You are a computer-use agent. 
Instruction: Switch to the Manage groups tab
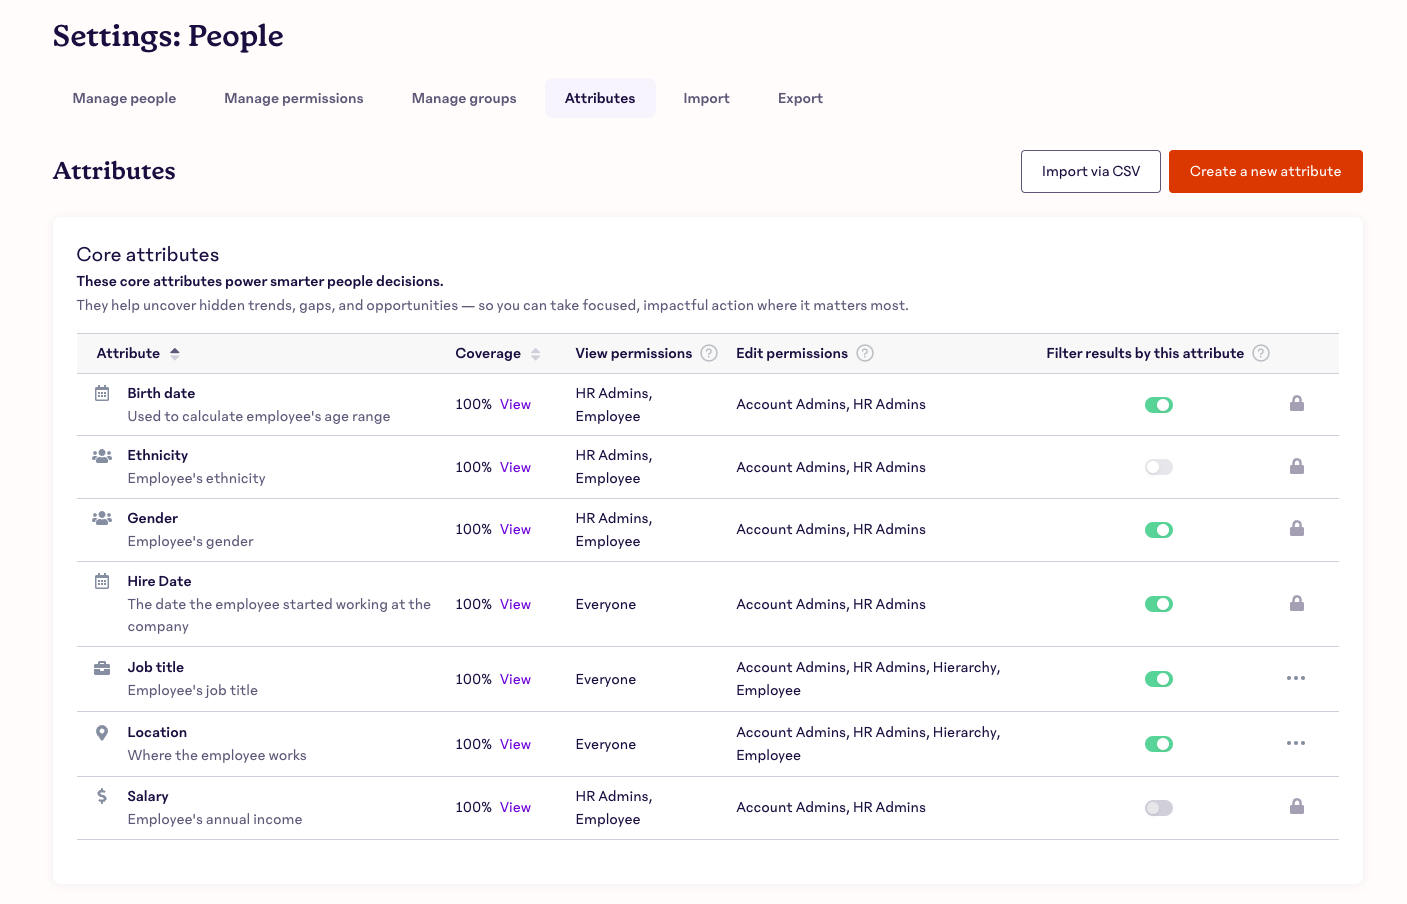point(464,98)
